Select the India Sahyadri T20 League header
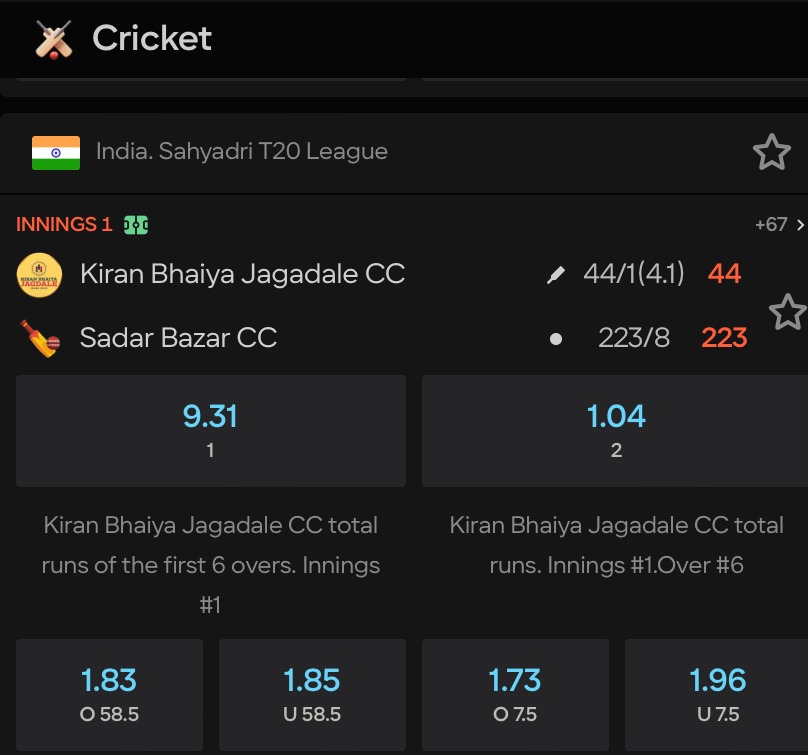Screen dimensions: 808x755 pyautogui.click(x=240, y=151)
